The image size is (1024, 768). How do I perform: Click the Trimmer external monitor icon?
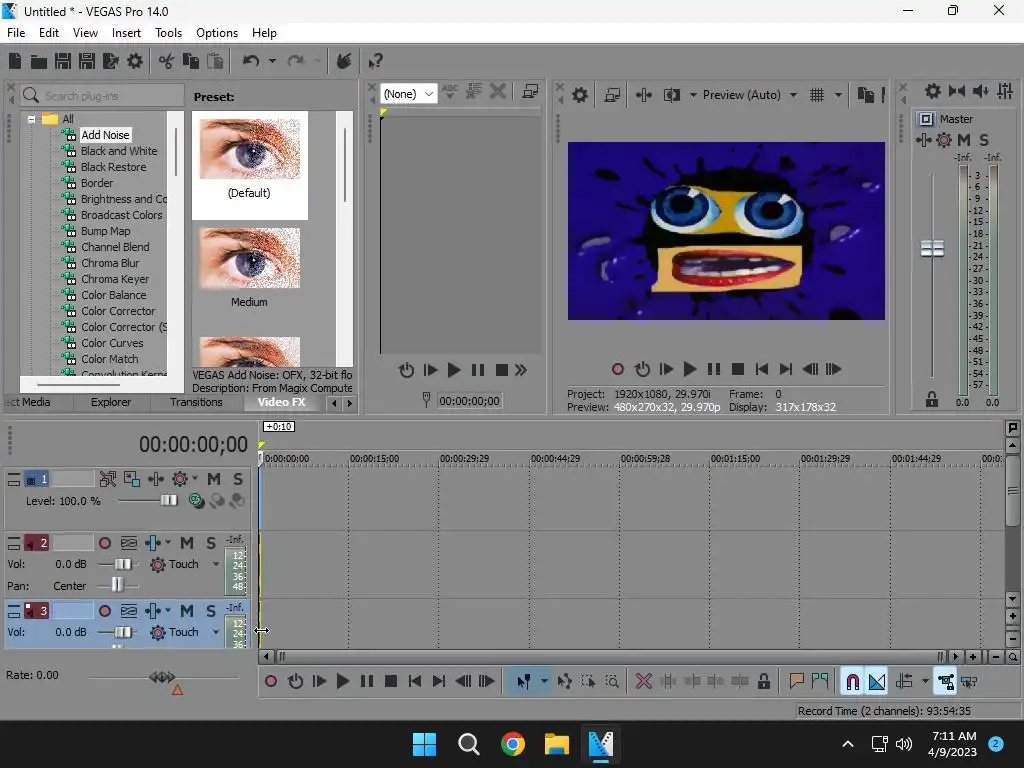coord(530,92)
